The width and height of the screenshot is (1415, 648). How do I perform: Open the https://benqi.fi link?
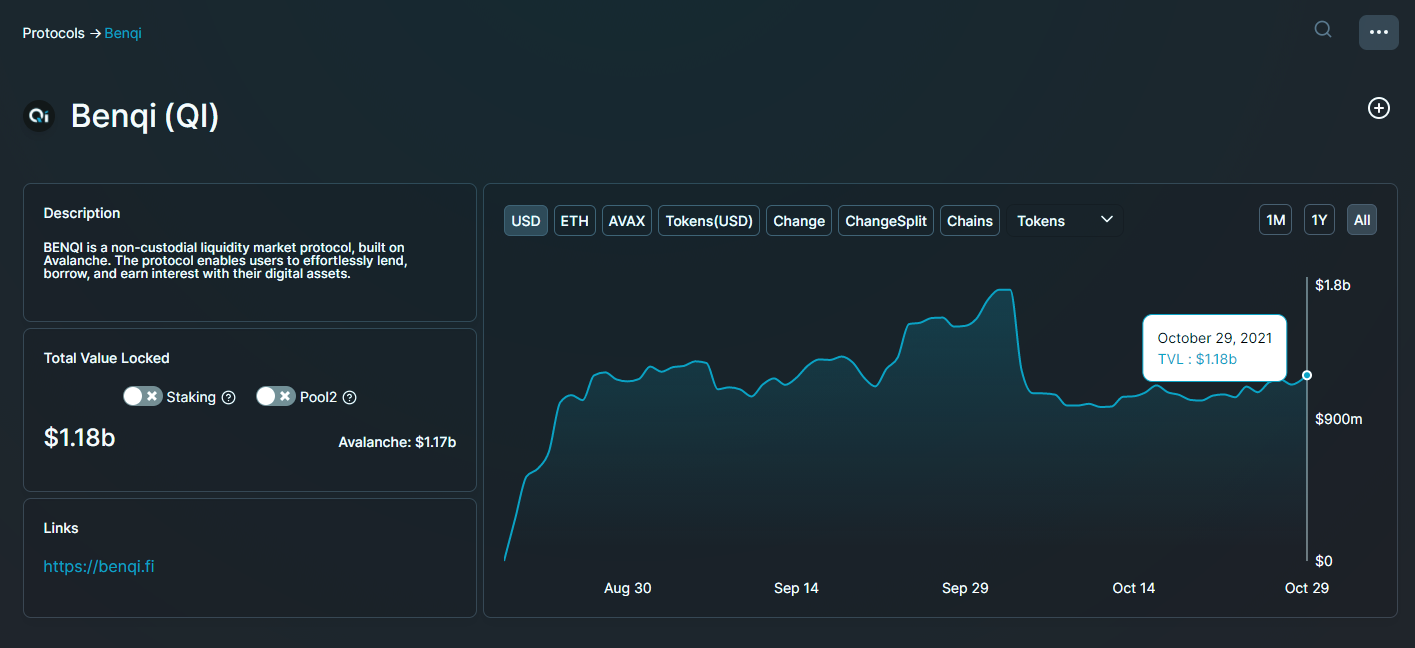click(x=99, y=567)
